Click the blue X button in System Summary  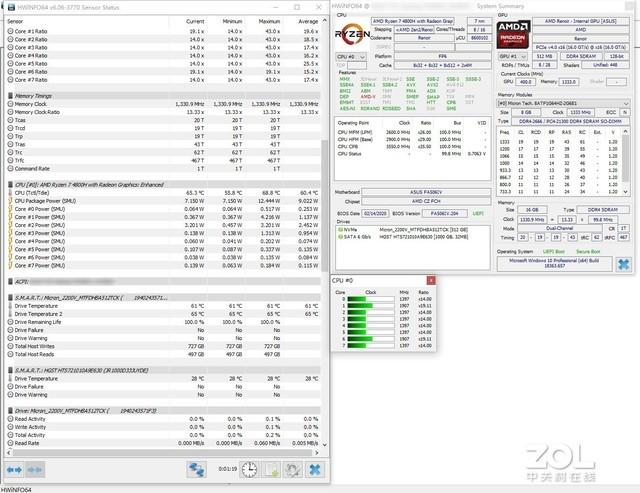pyautogui.click(x=624, y=264)
